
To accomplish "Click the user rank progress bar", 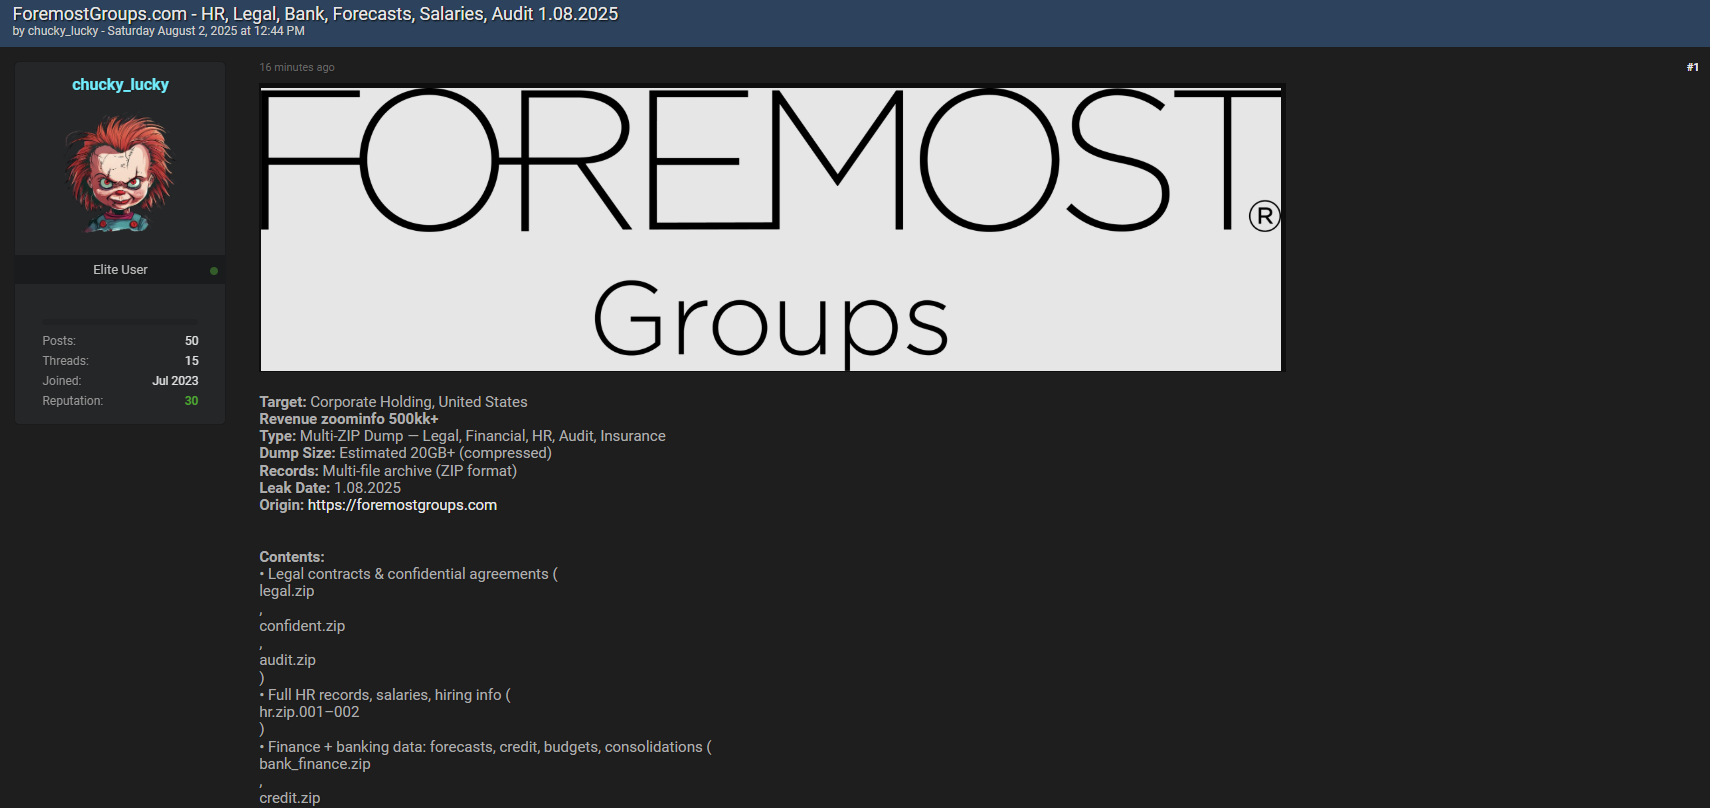I will point(120,320).
